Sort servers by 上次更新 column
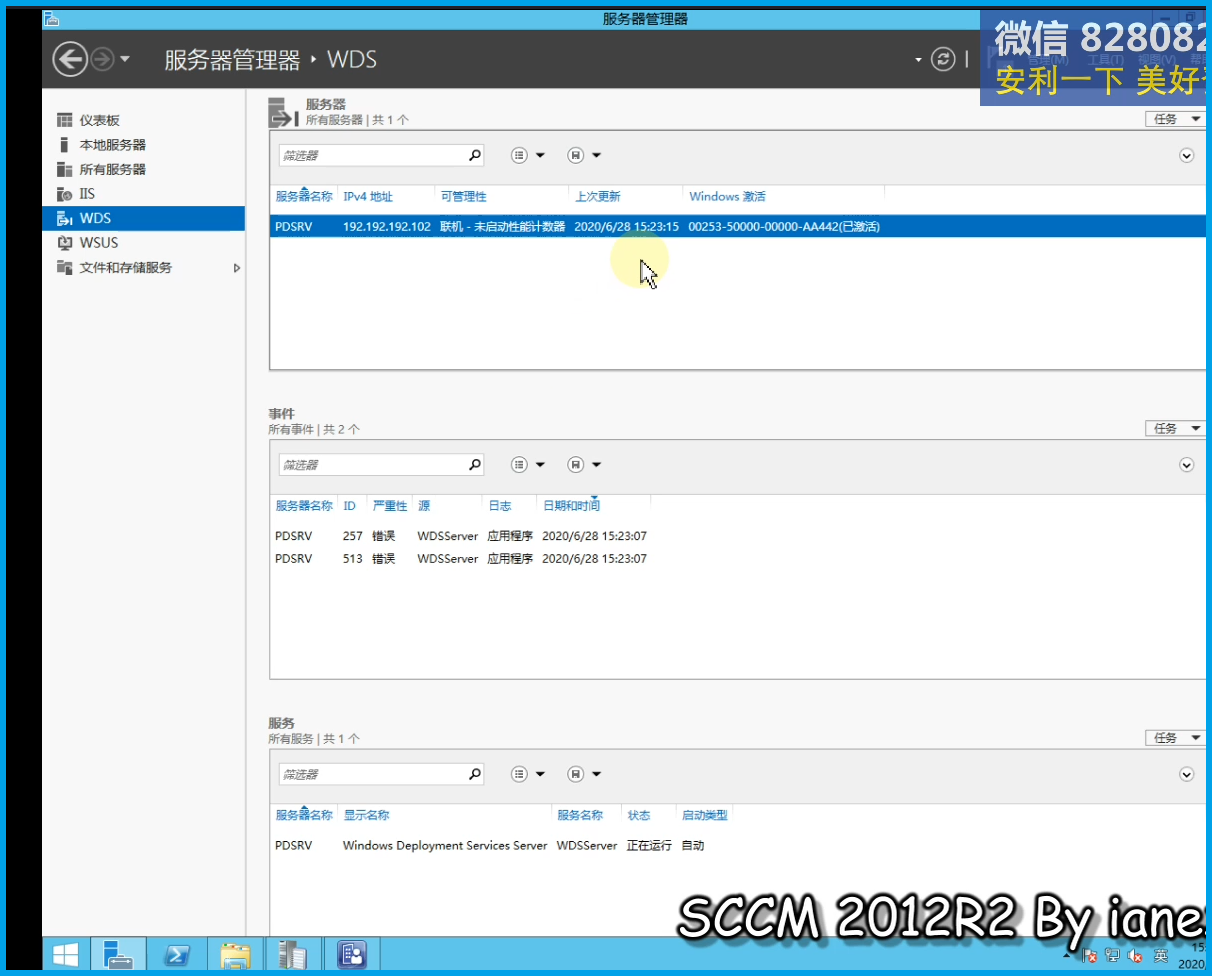 tap(598, 197)
